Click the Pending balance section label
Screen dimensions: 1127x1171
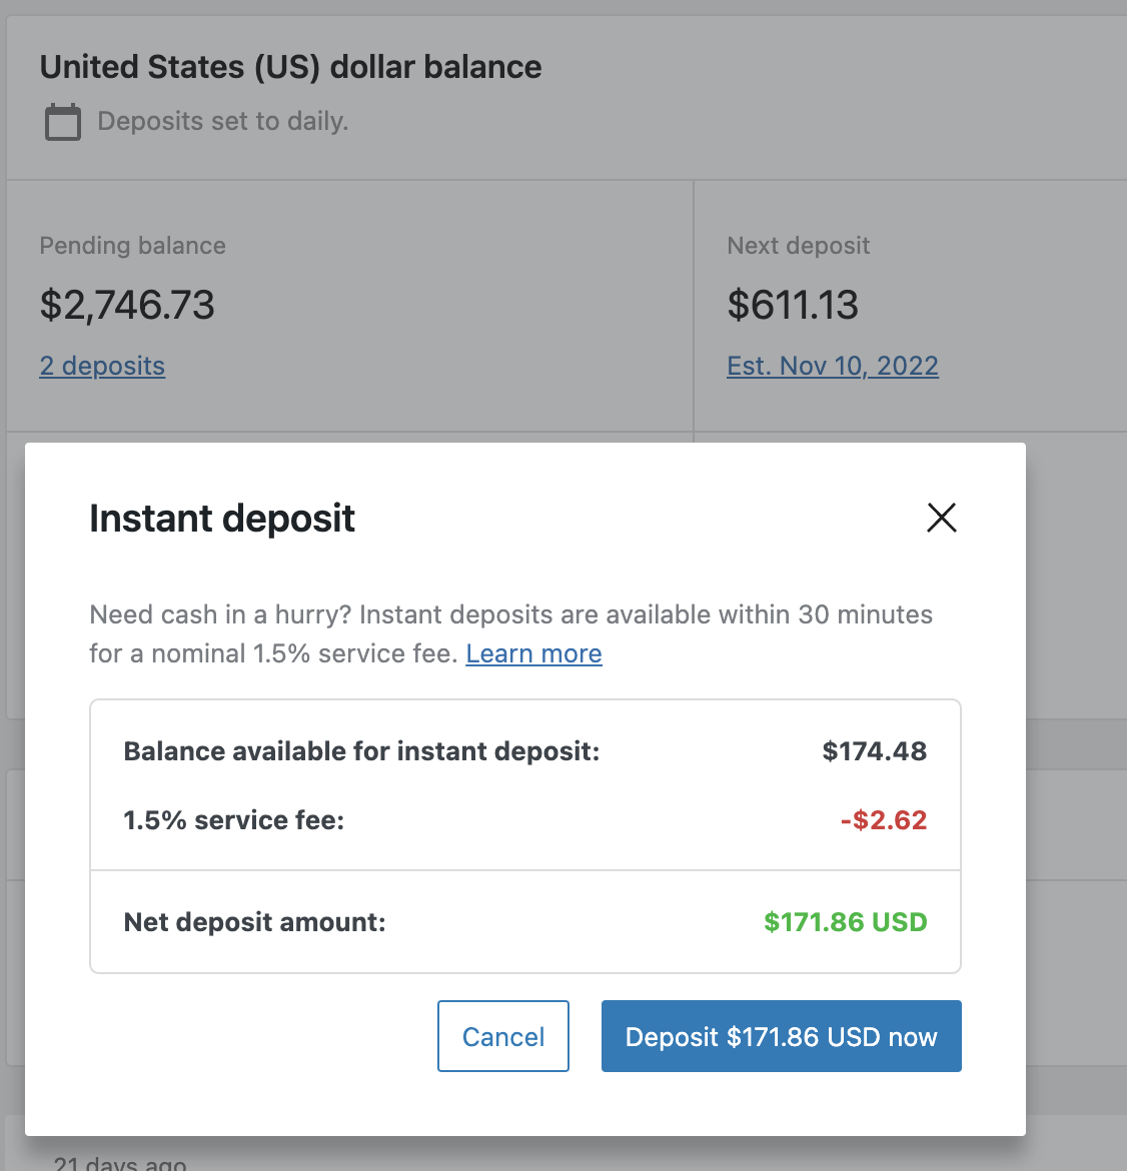[x=132, y=245]
